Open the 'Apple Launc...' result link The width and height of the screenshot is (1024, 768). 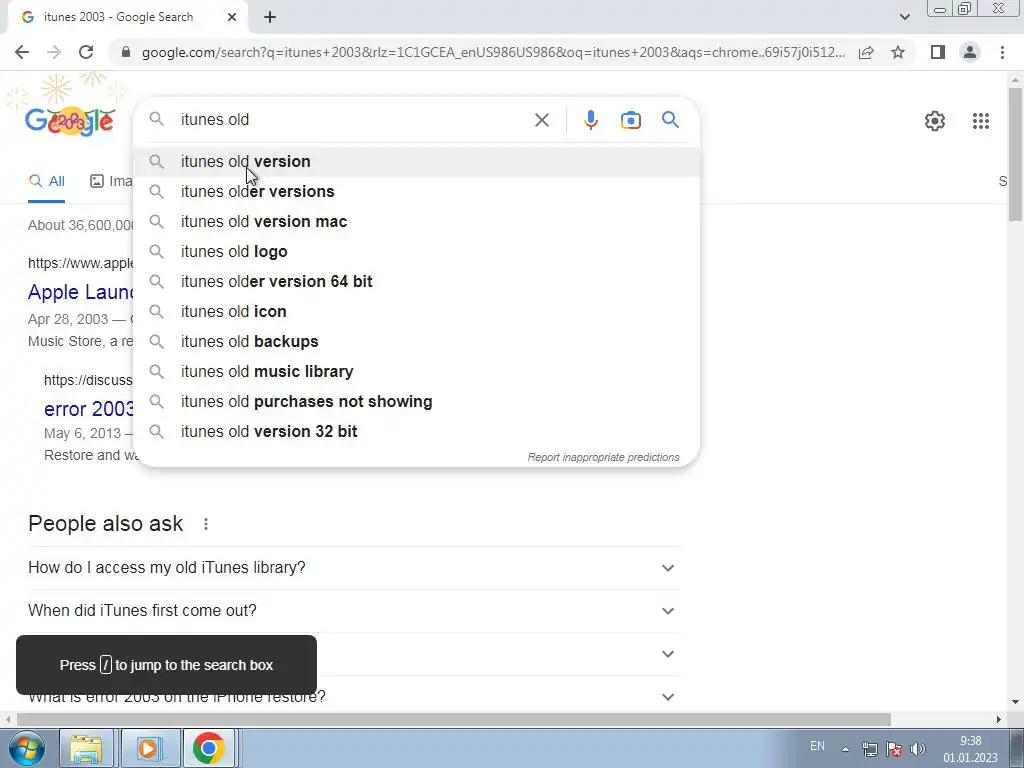pyautogui.click(x=81, y=292)
